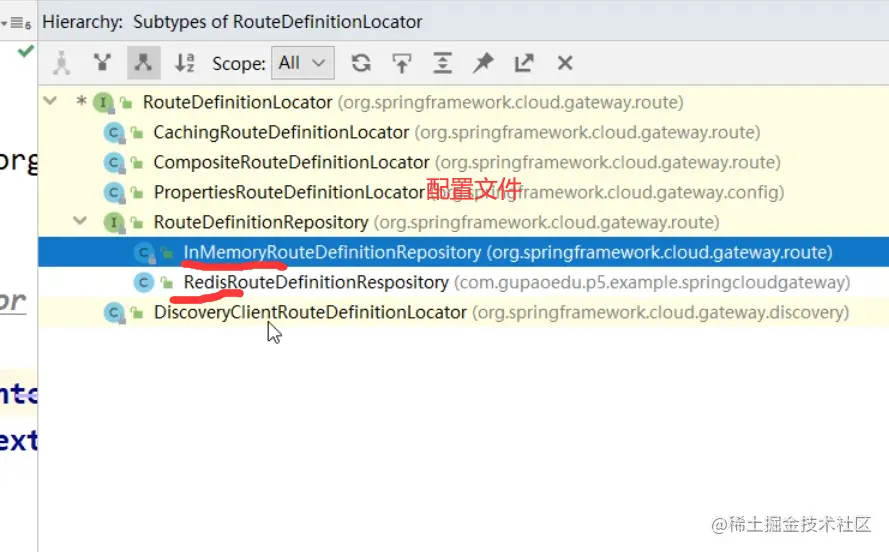Click the green checkmark inspection indicator
889x552 pixels.
click(26, 51)
